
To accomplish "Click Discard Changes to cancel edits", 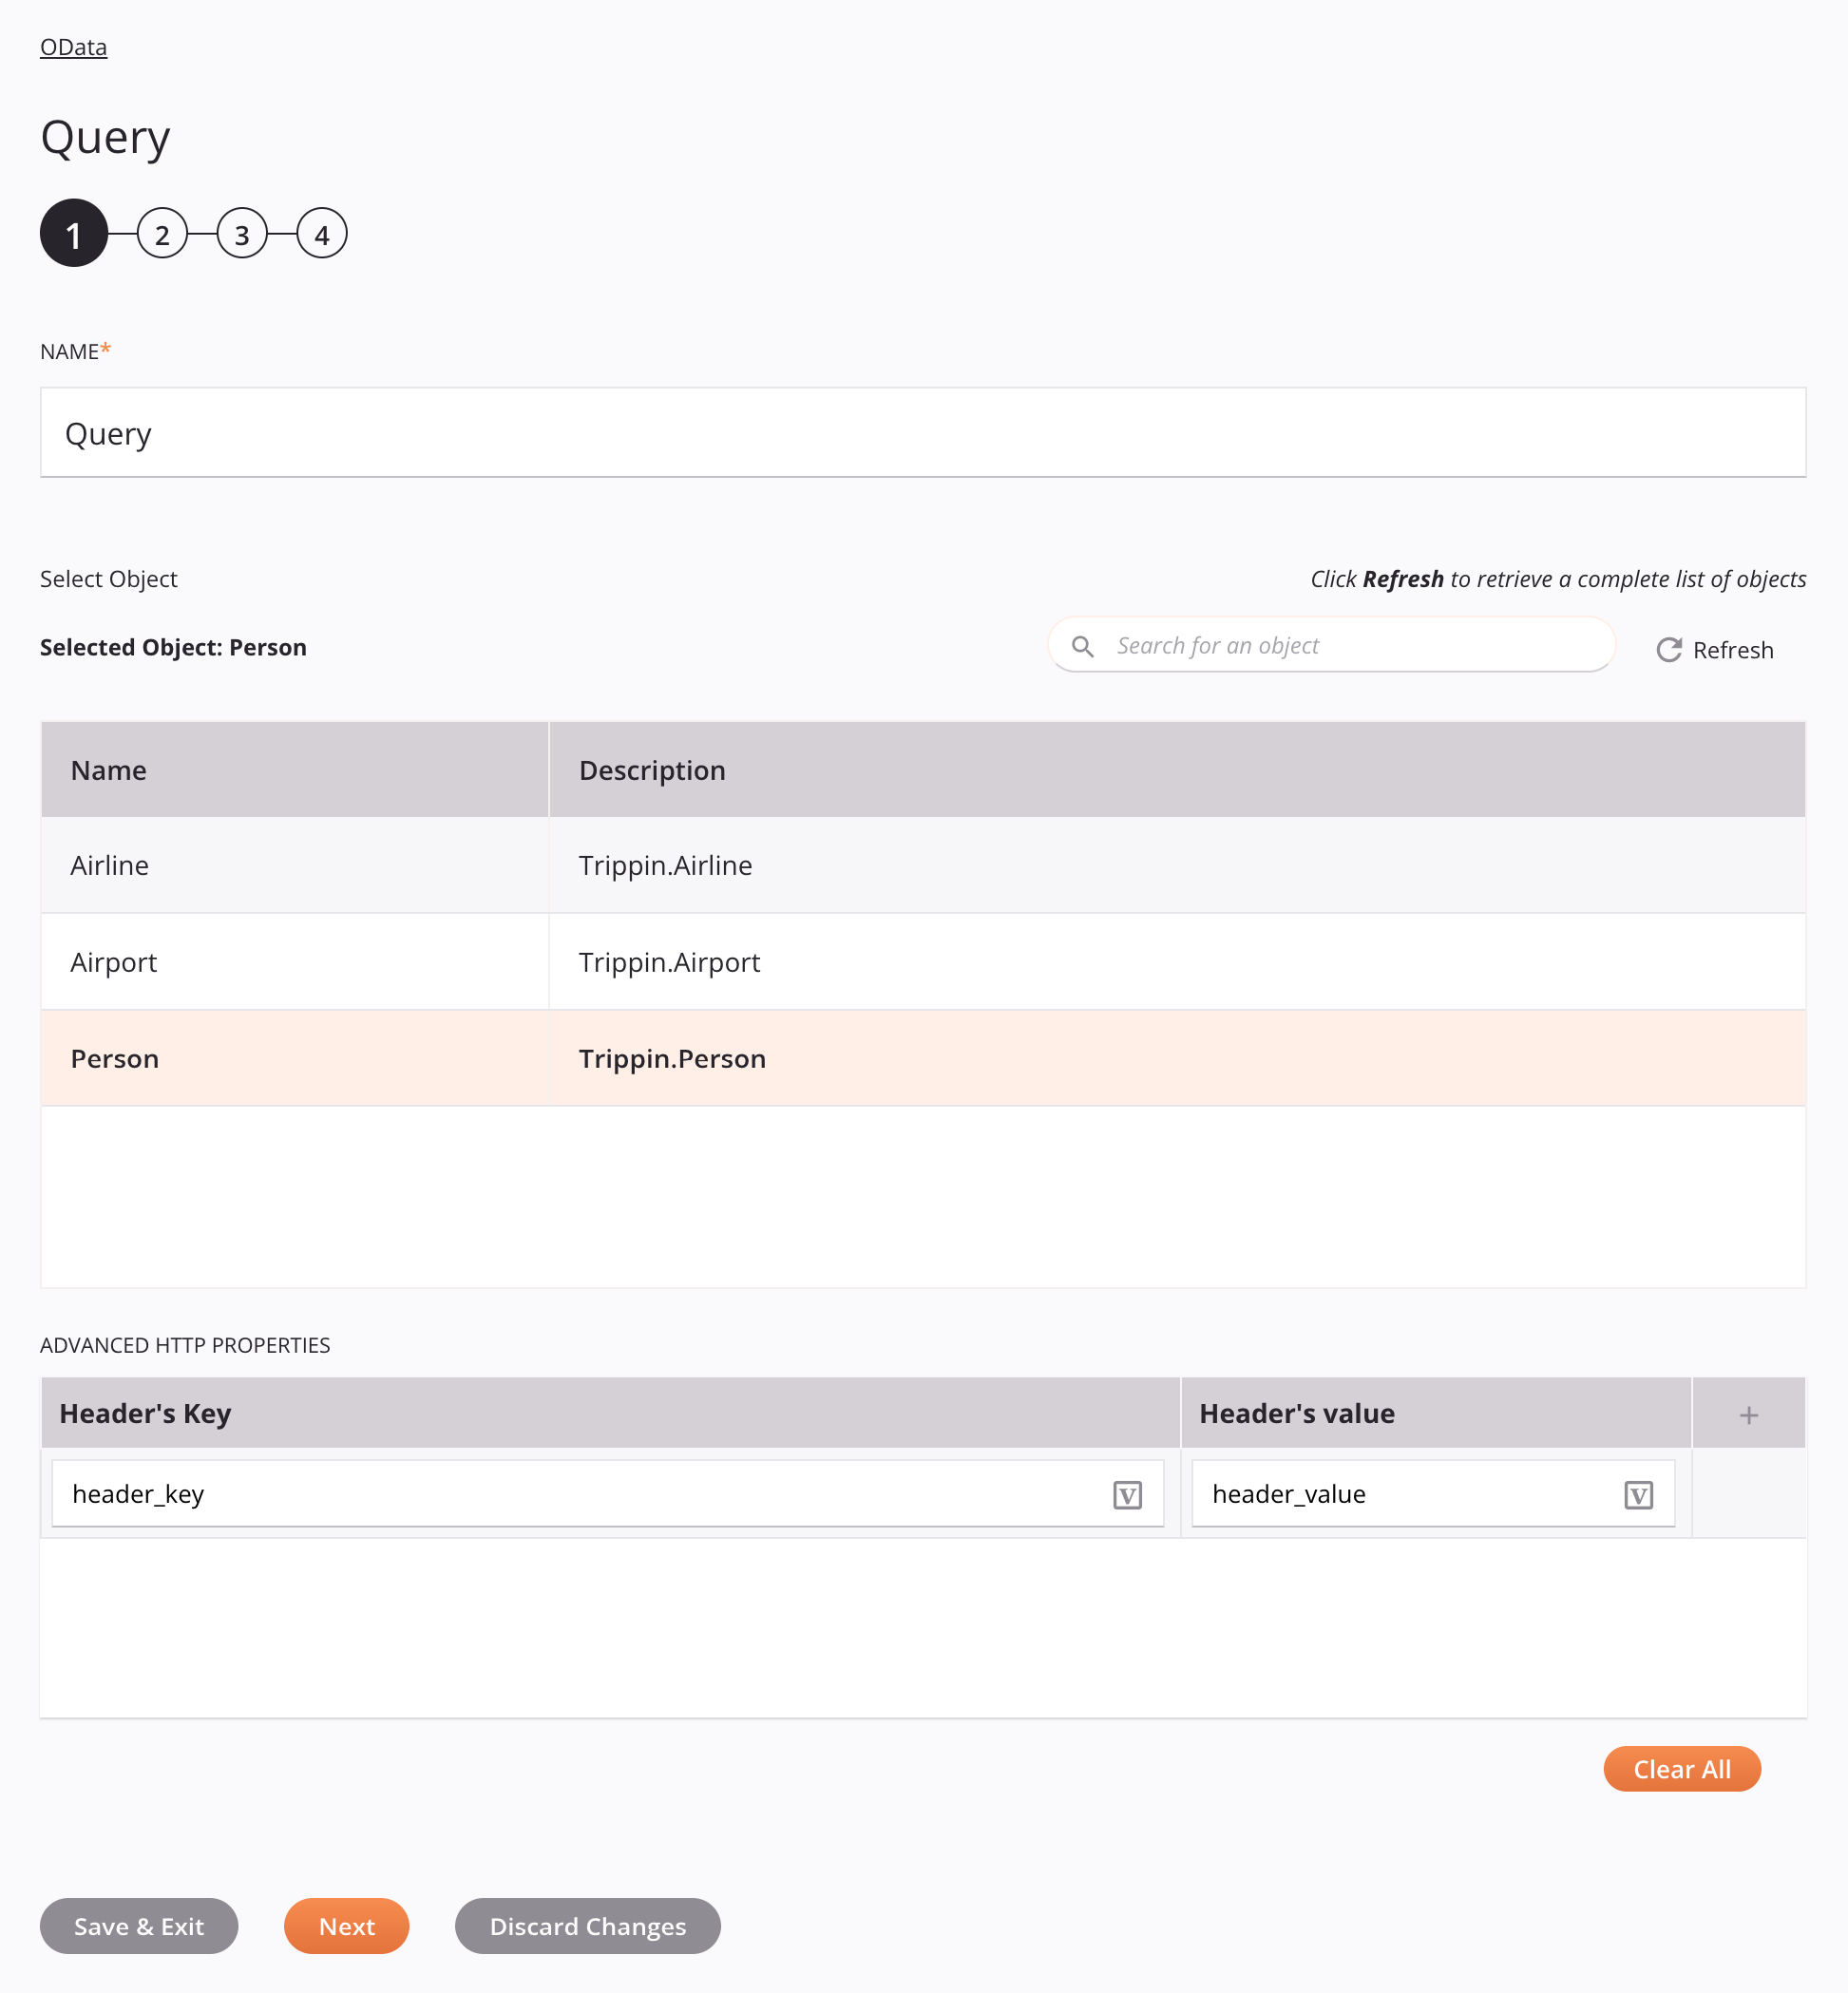I will 587,1926.
